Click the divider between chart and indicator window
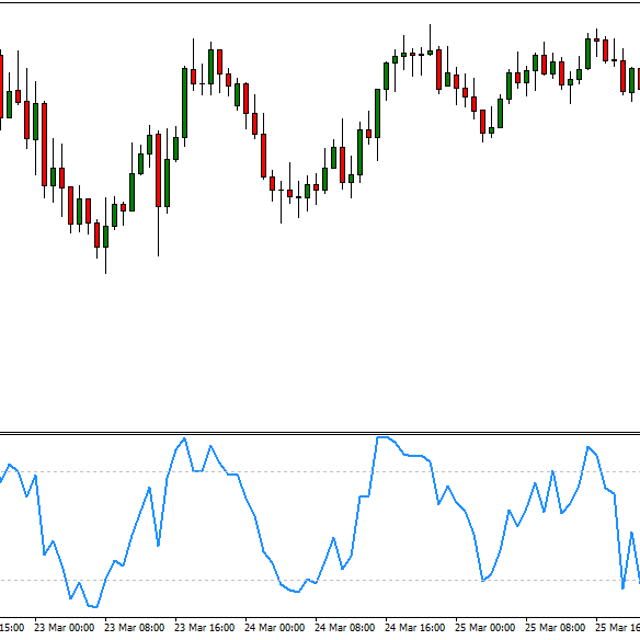The height and width of the screenshot is (640, 640). (320, 433)
